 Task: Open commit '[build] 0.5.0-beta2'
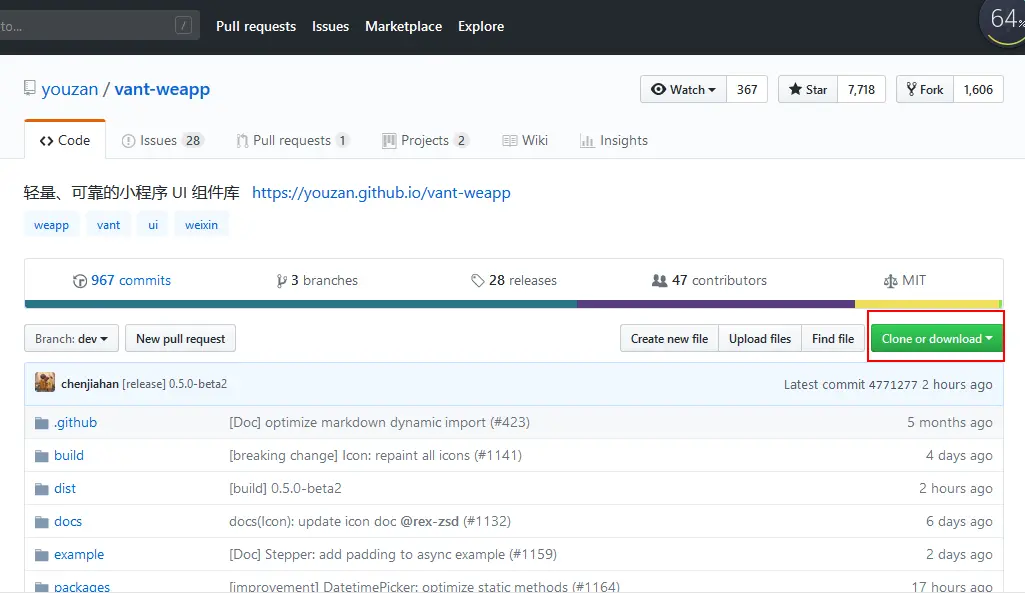tap(285, 488)
